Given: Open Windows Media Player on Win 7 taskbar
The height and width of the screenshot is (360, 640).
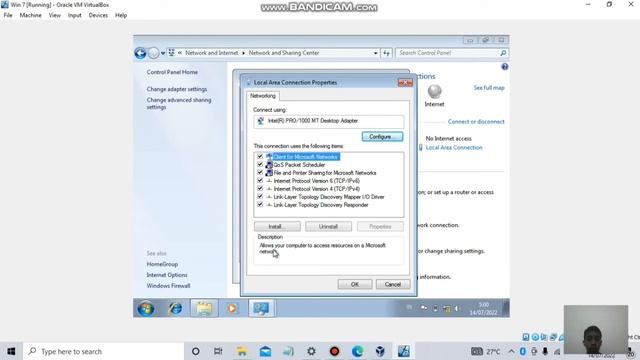Looking at the screenshot, I should [x=232, y=308].
